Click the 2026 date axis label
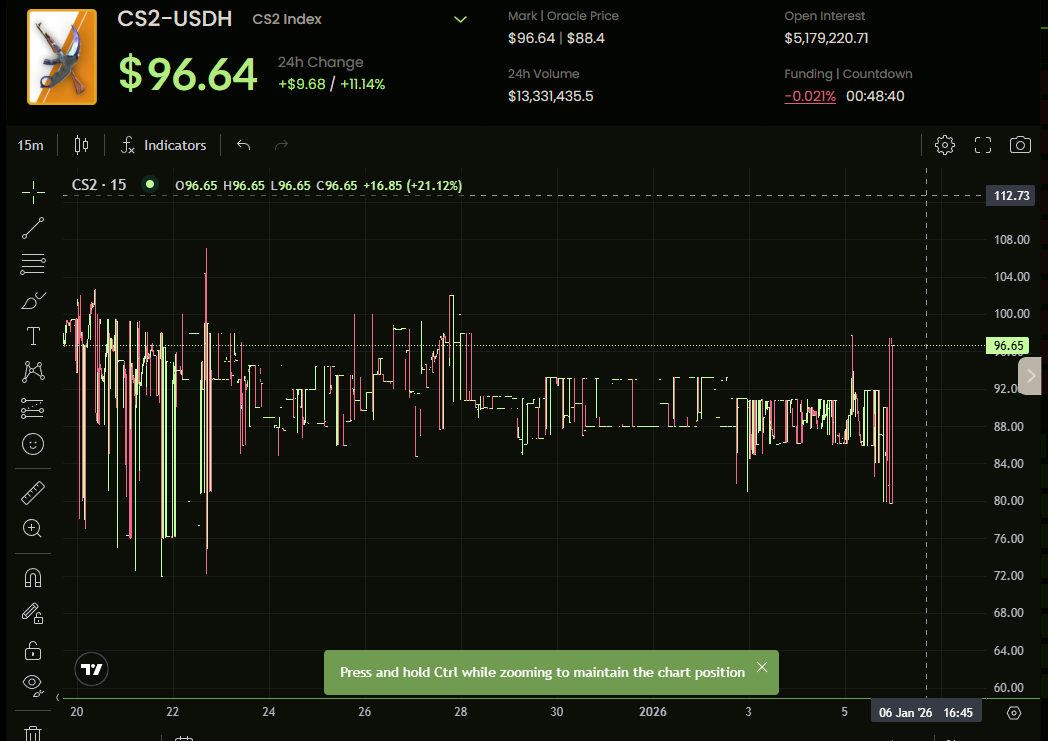 tap(652, 712)
